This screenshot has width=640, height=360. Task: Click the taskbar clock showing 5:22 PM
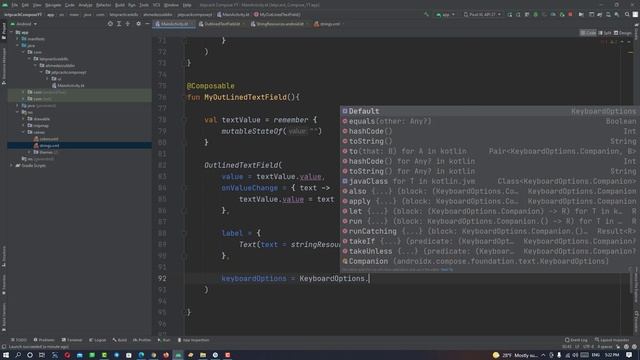[x=612, y=355]
